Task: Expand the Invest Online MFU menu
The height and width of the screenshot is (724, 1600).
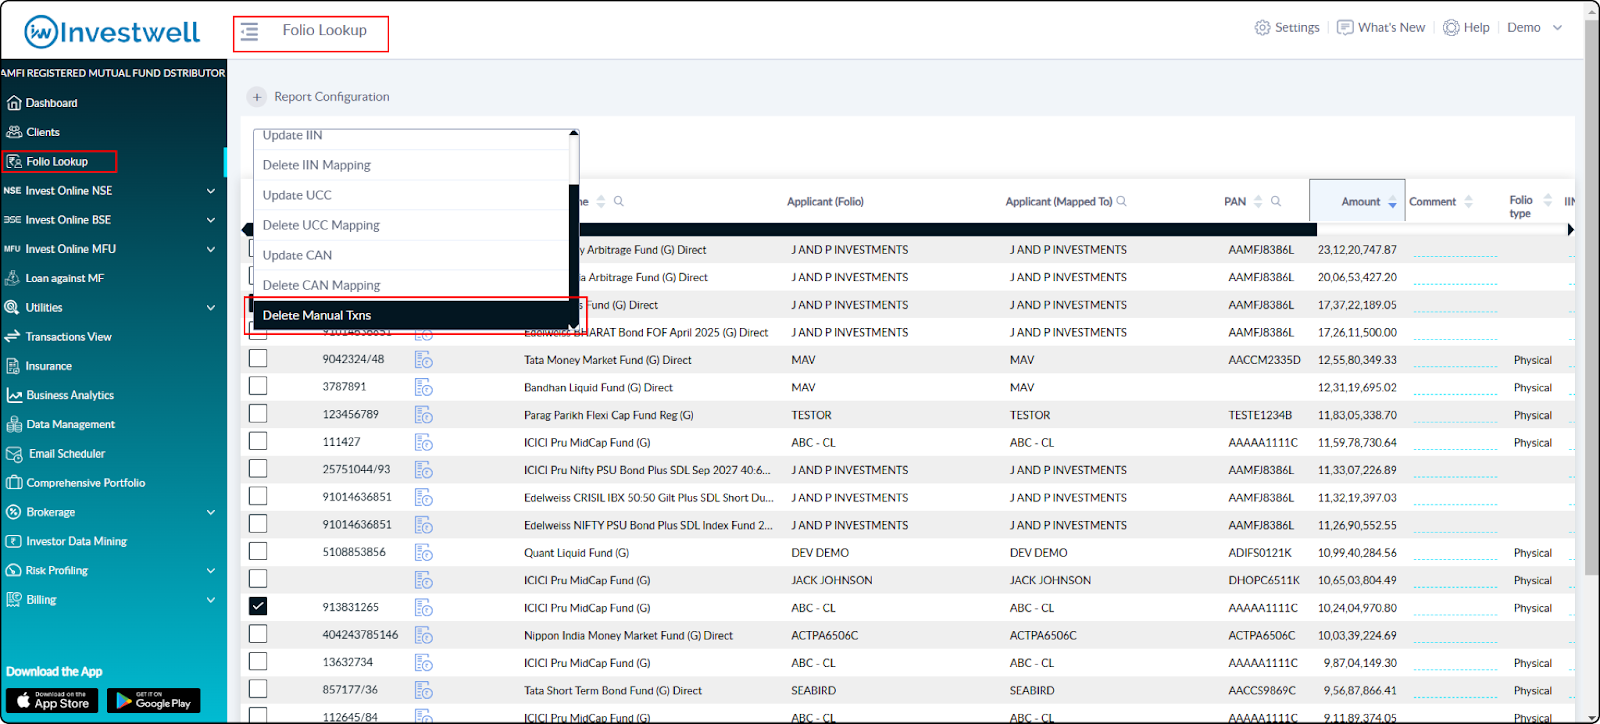Action: tap(211, 249)
